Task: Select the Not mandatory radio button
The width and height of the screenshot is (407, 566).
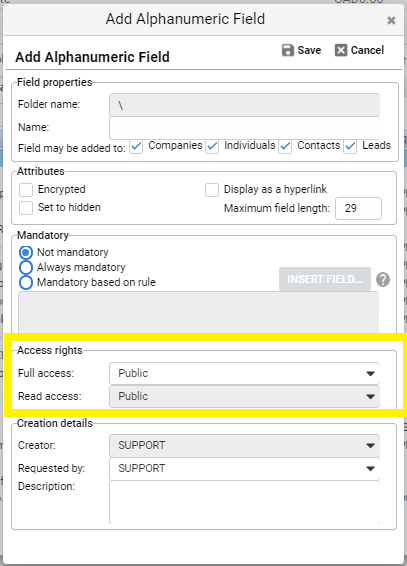Action: [26, 252]
